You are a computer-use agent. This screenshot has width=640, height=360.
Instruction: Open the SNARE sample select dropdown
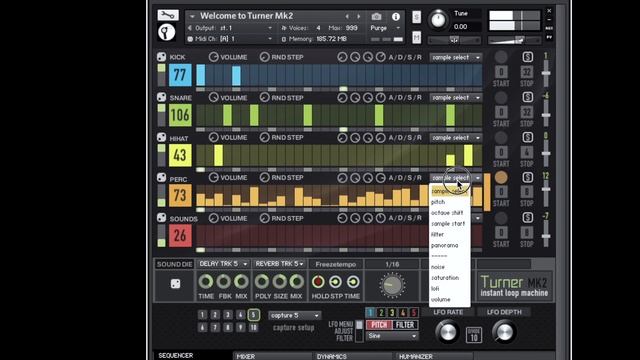coord(456,98)
